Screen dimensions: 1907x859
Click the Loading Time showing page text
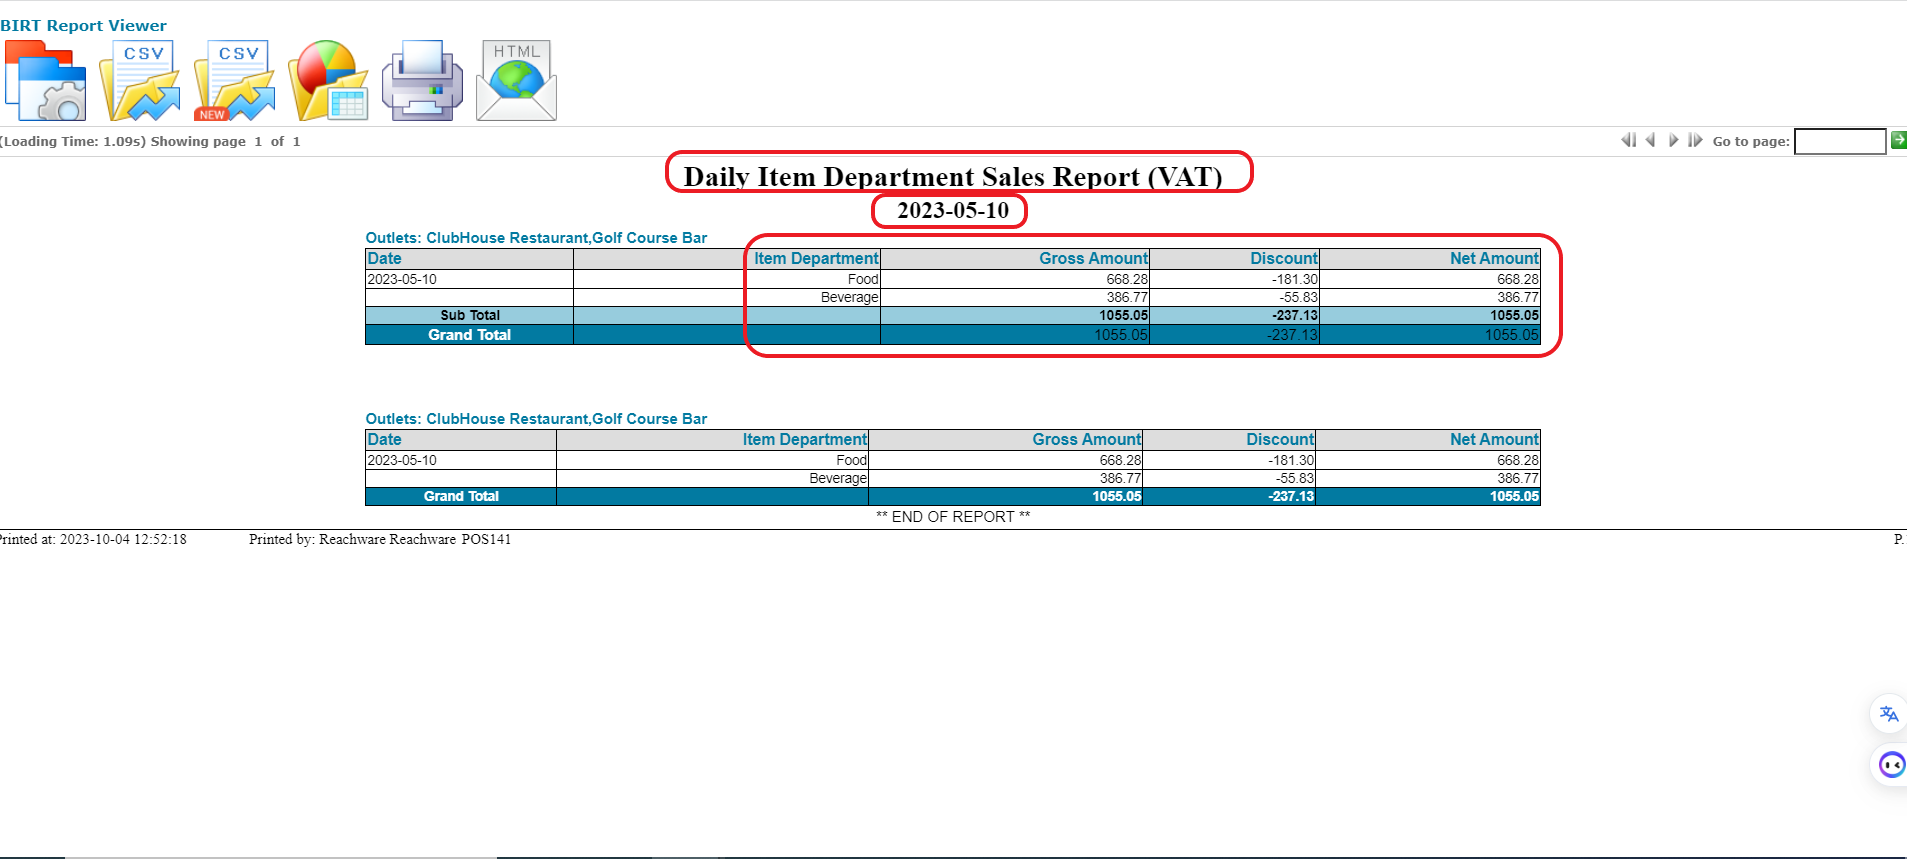pyautogui.click(x=150, y=141)
